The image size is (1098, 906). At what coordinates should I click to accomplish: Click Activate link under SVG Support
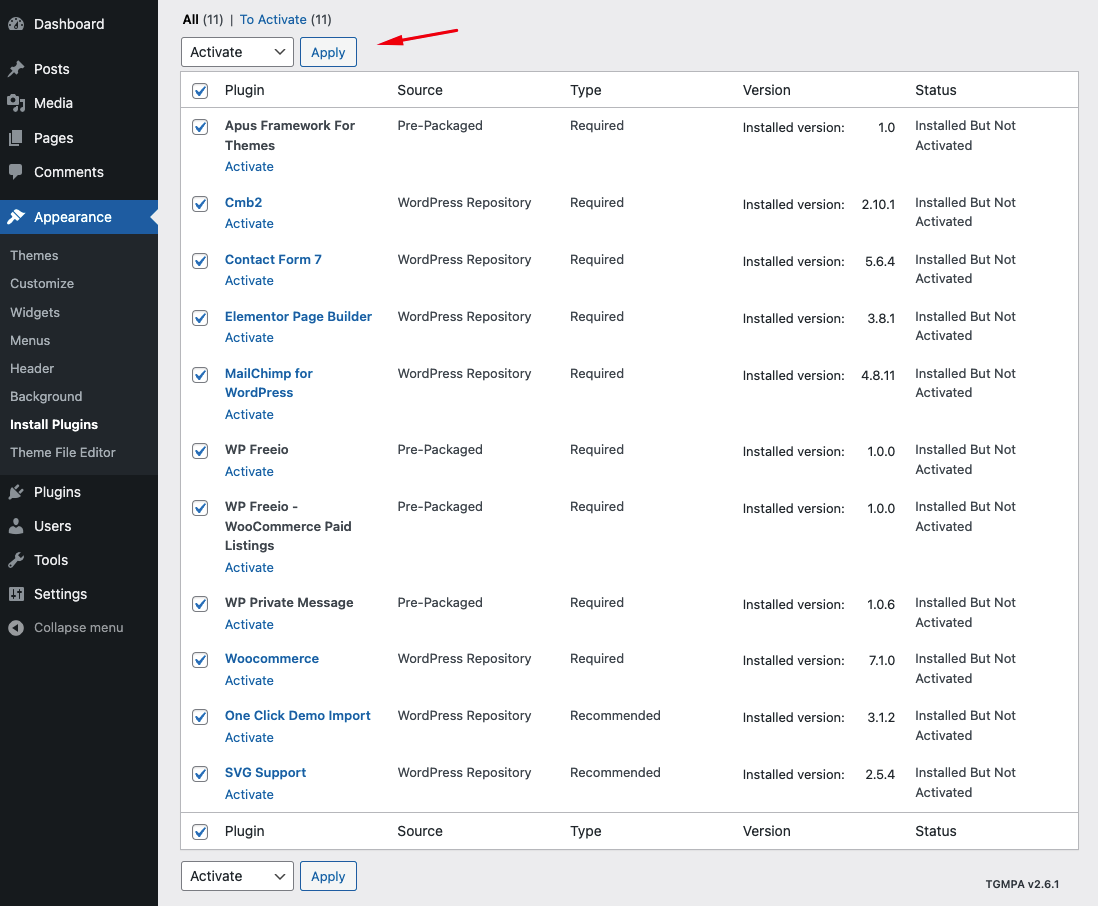(x=249, y=794)
